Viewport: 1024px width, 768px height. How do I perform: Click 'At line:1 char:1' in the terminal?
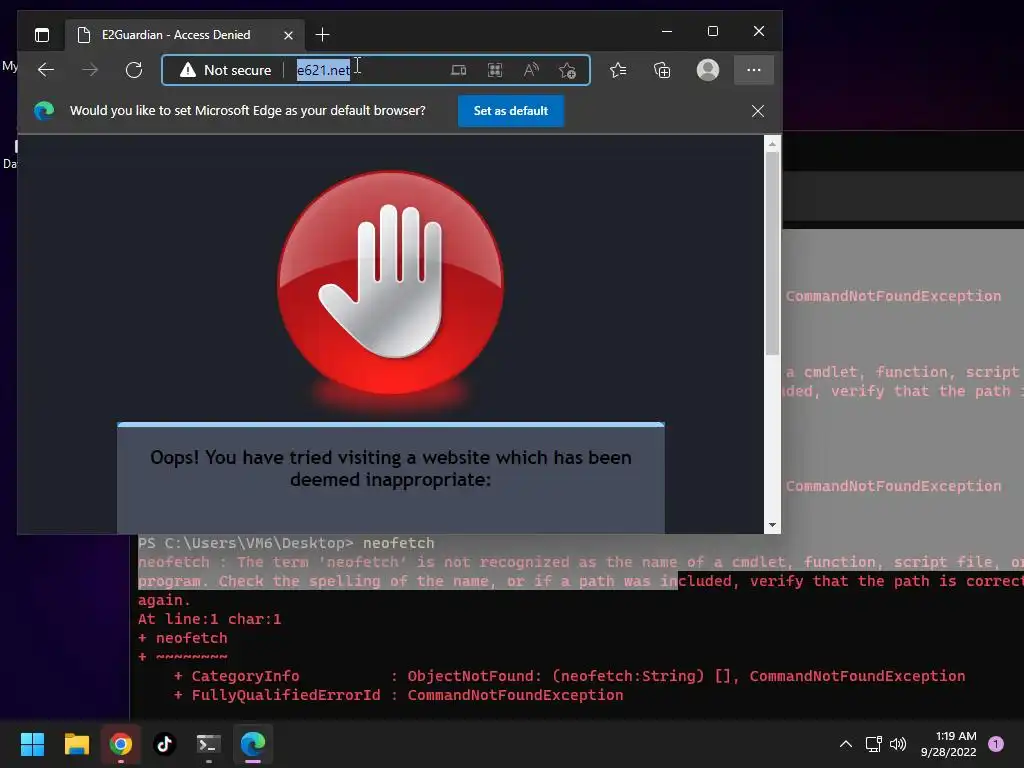click(x=210, y=619)
